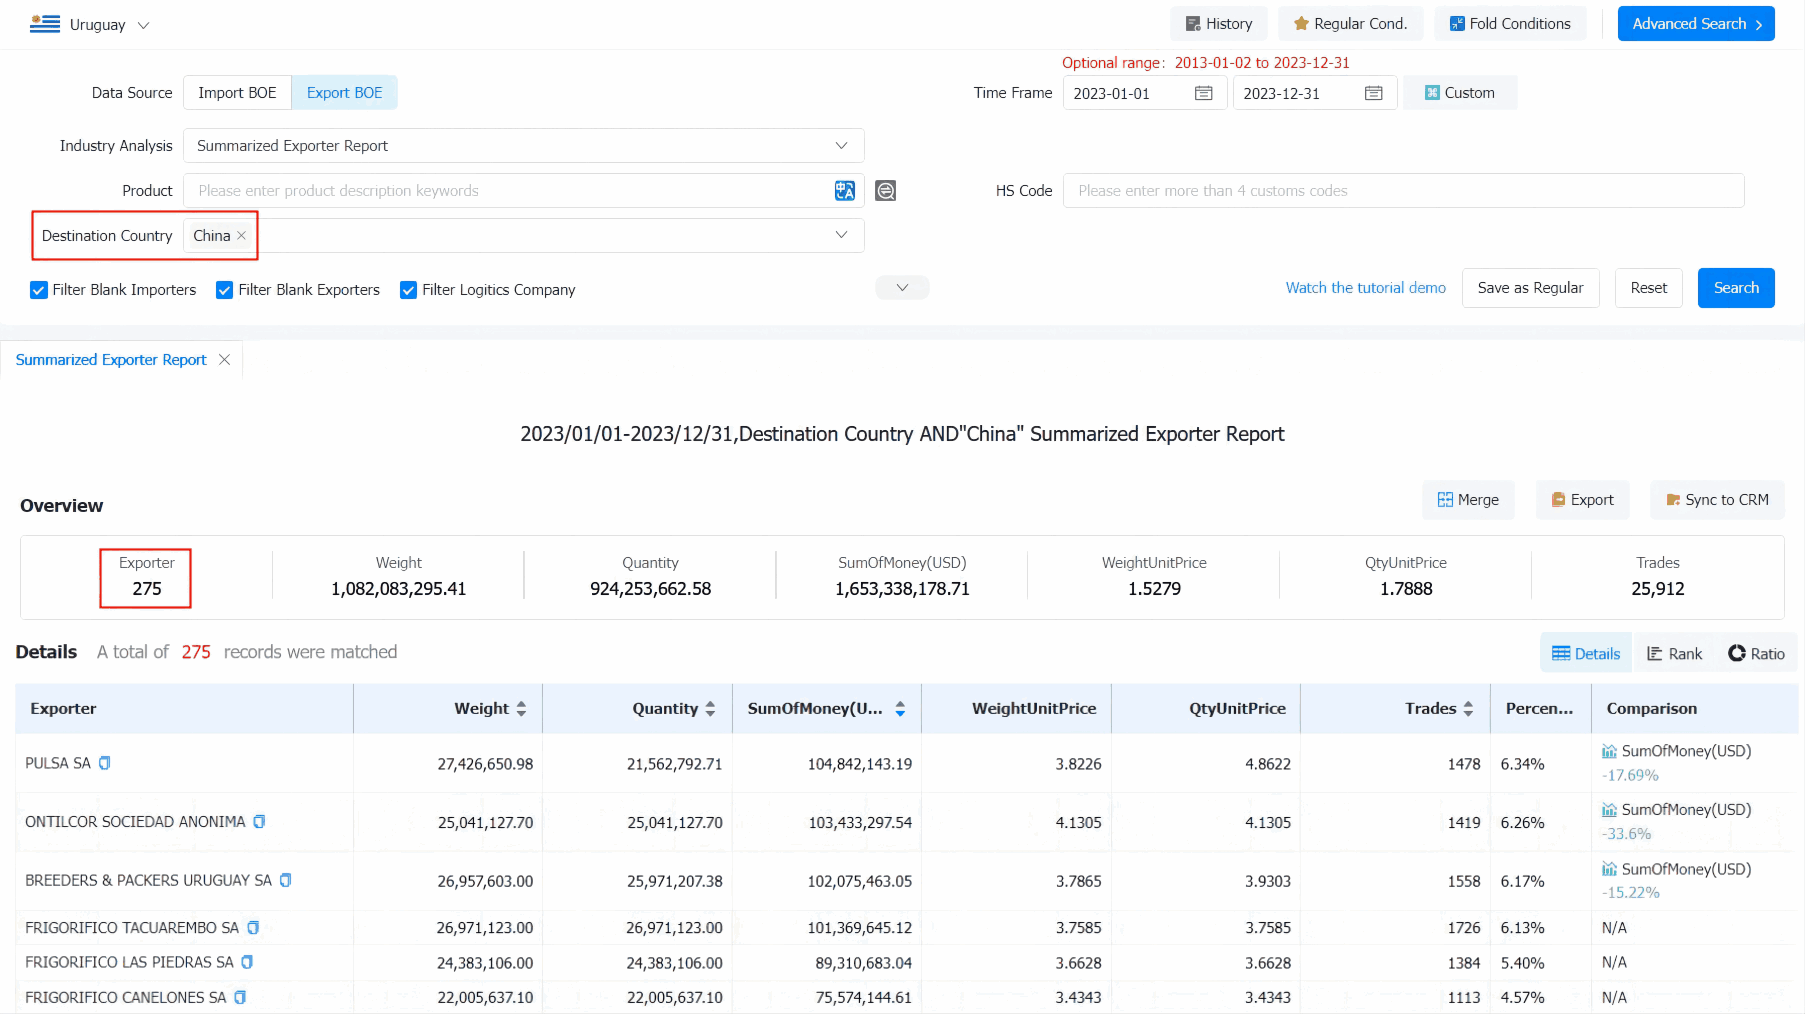Expand Industry Analysis report dropdown
The height and width of the screenshot is (1014, 1805).
[x=523, y=146]
